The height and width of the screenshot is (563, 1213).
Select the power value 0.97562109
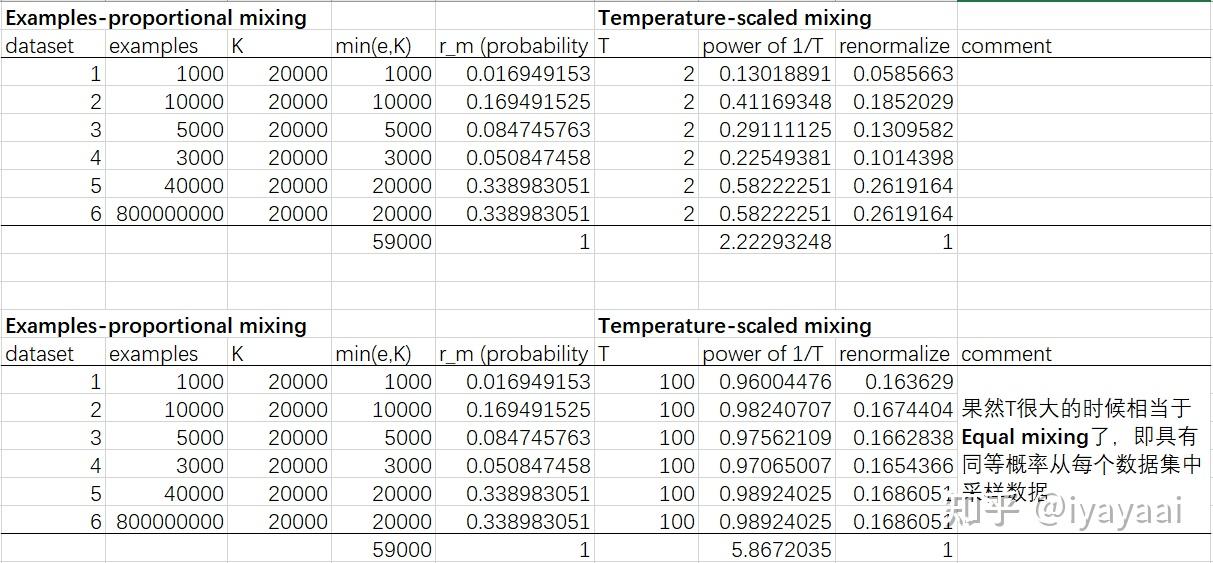tap(774, 438)
